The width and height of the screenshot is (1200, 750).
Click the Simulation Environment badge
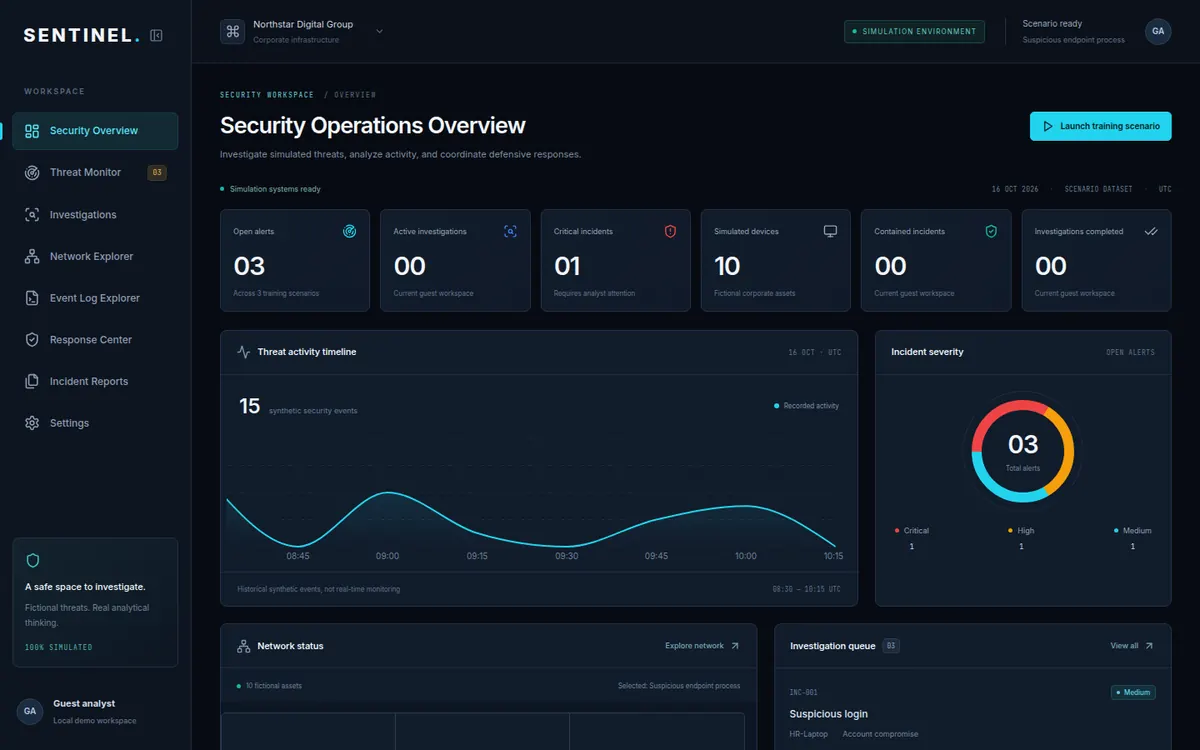914,31
